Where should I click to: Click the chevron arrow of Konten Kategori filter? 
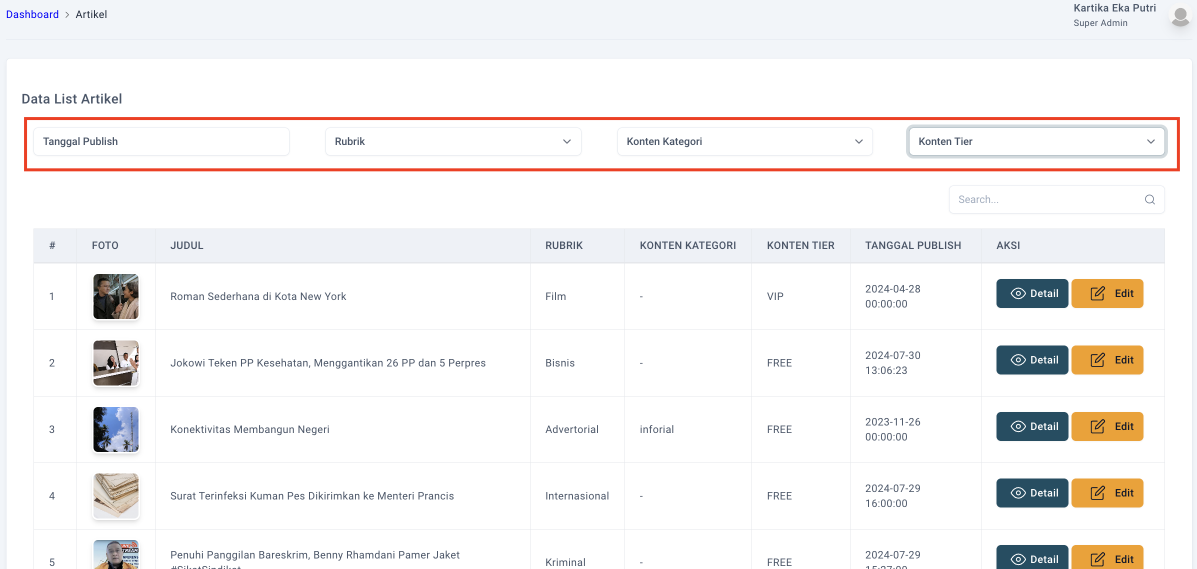tap(859, 141)
